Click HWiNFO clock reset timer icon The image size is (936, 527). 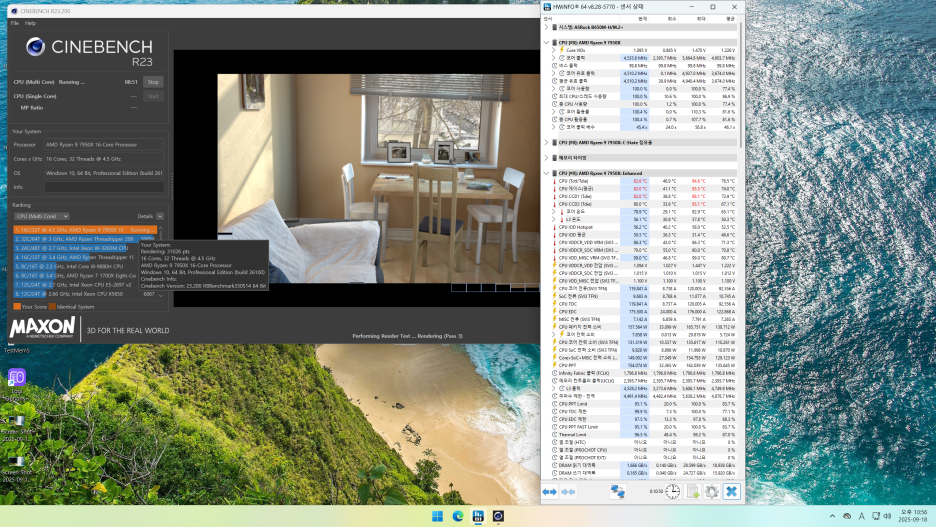[673, 491]
